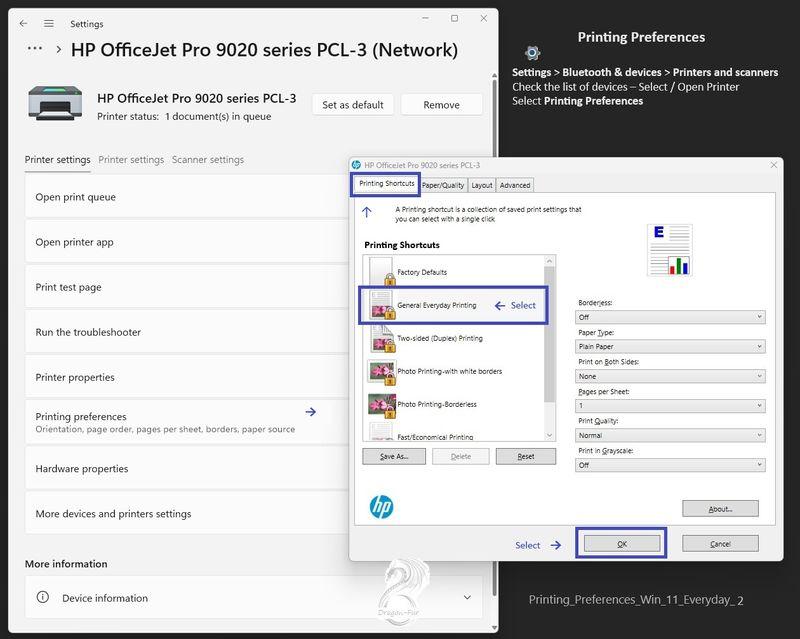The width and height of the screenshot is (800, 639).
Task: Open printer app
Action: click(x=187, y=242)
